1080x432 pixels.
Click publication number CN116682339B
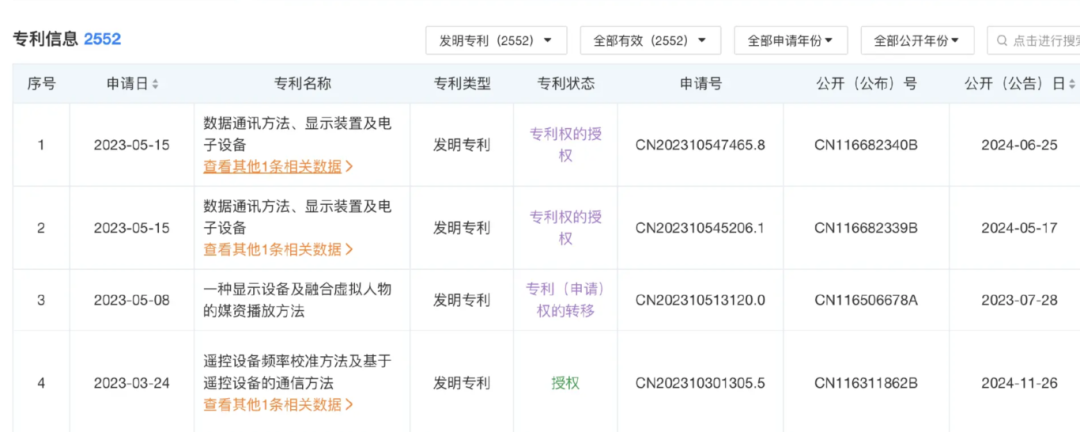tap(866, 228)
